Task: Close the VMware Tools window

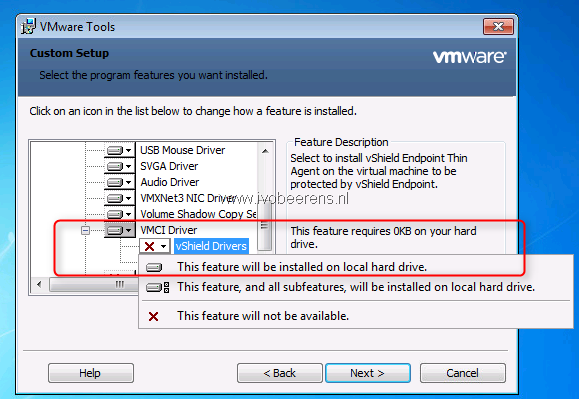Action: [x=499, y=27]
